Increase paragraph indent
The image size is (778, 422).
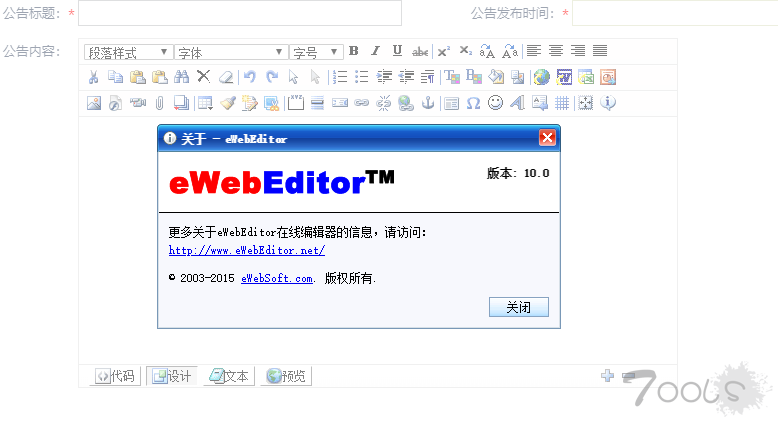pos(384,77)
